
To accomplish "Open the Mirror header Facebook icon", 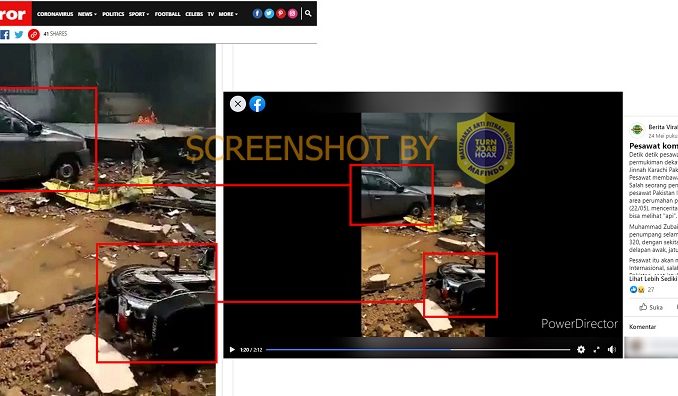I will click(257, 13).
